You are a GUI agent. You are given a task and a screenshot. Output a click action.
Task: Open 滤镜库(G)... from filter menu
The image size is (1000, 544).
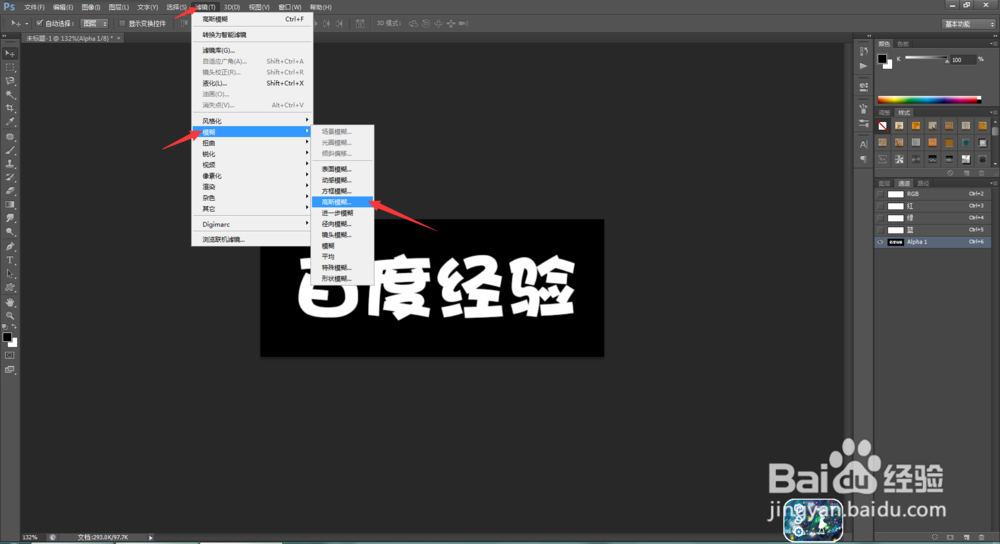click(x=252, y=50)
